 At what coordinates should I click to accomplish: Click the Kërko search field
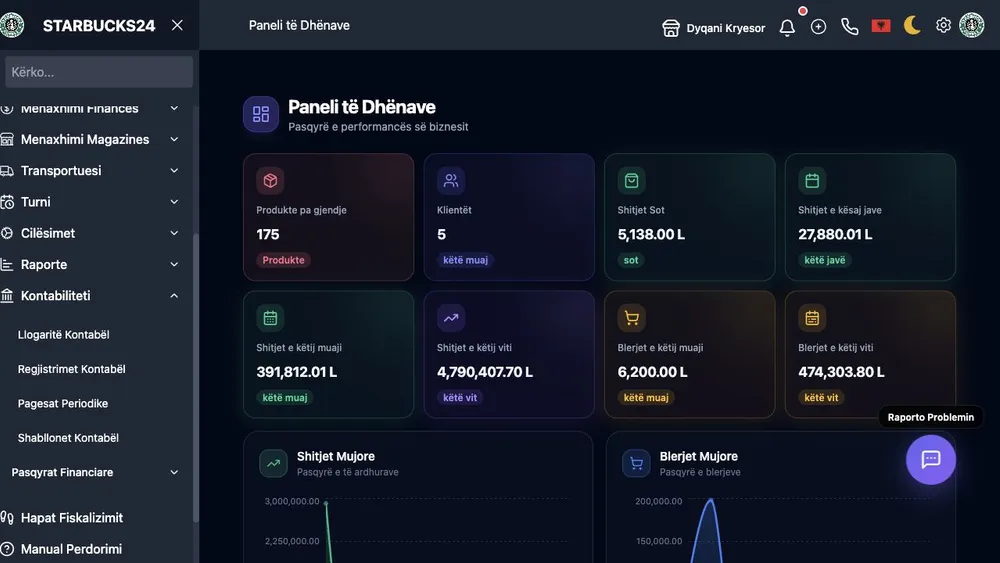[99, 72]
